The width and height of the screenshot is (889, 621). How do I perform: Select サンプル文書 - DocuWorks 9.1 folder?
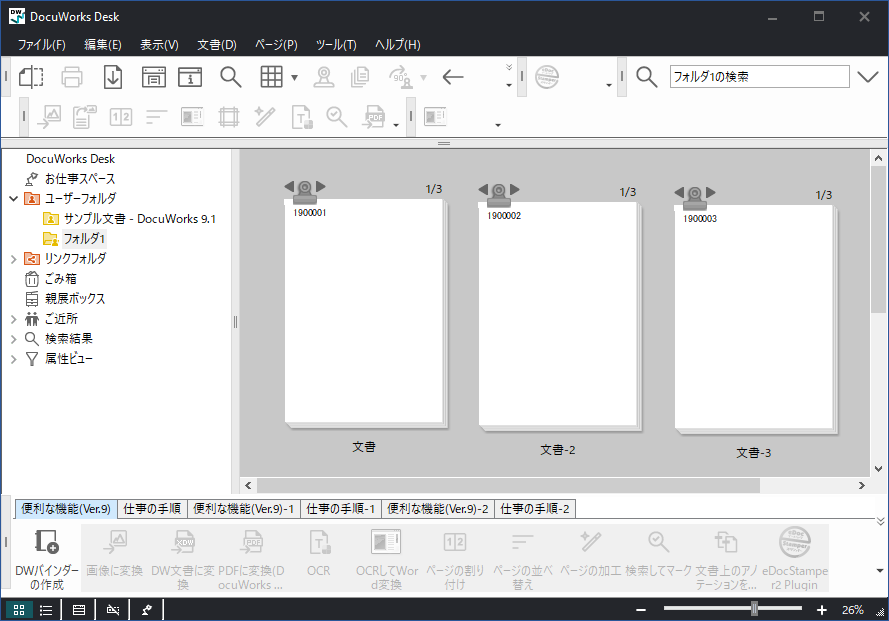139,219
